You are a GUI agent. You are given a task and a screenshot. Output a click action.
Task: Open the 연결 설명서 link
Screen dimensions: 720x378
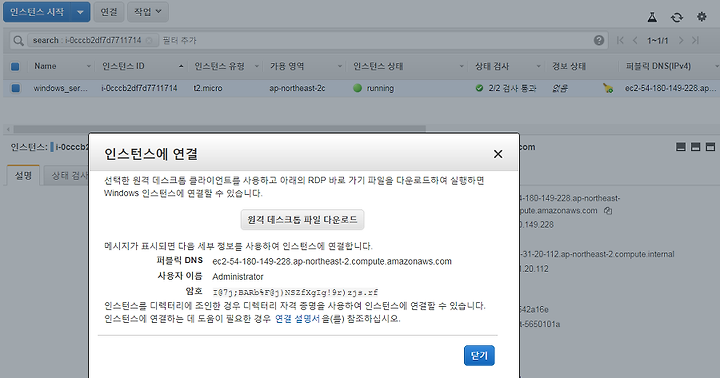pos(297,319)
